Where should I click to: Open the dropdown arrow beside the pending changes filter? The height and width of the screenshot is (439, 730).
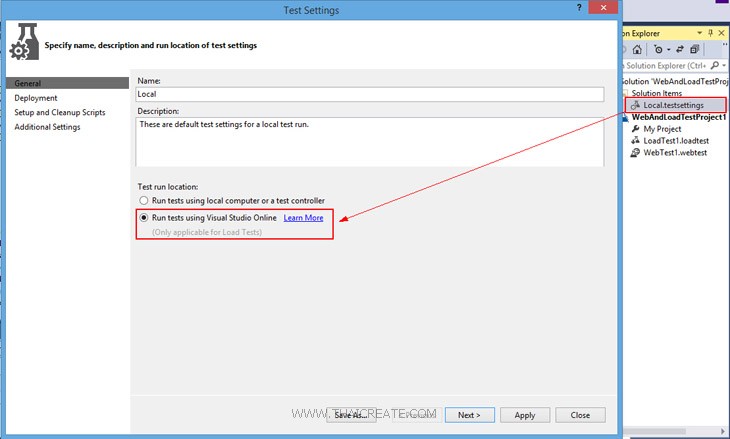pos(668,49)
